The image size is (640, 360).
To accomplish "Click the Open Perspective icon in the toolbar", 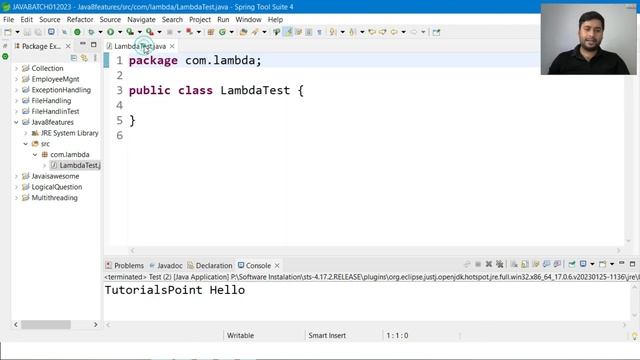I will tap(436, 32).
